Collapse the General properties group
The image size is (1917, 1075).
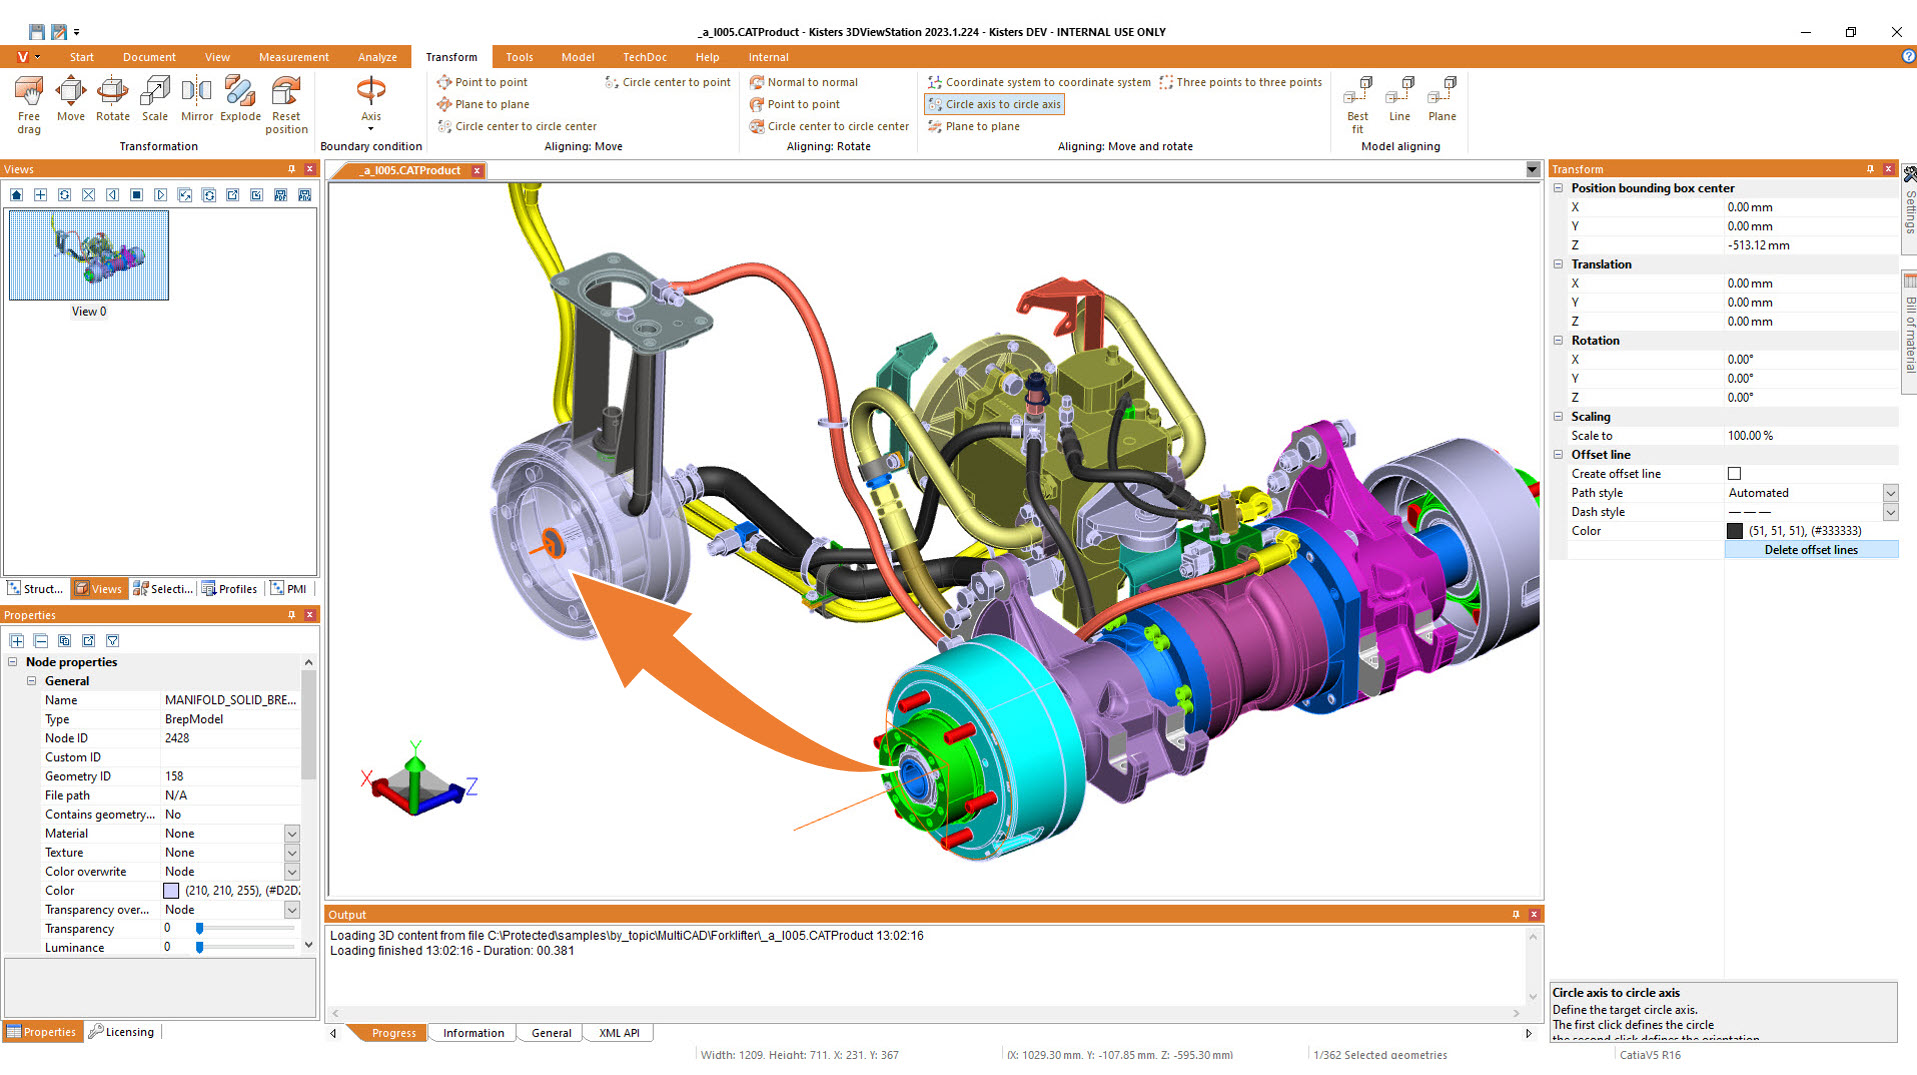[x=32, y=681]
